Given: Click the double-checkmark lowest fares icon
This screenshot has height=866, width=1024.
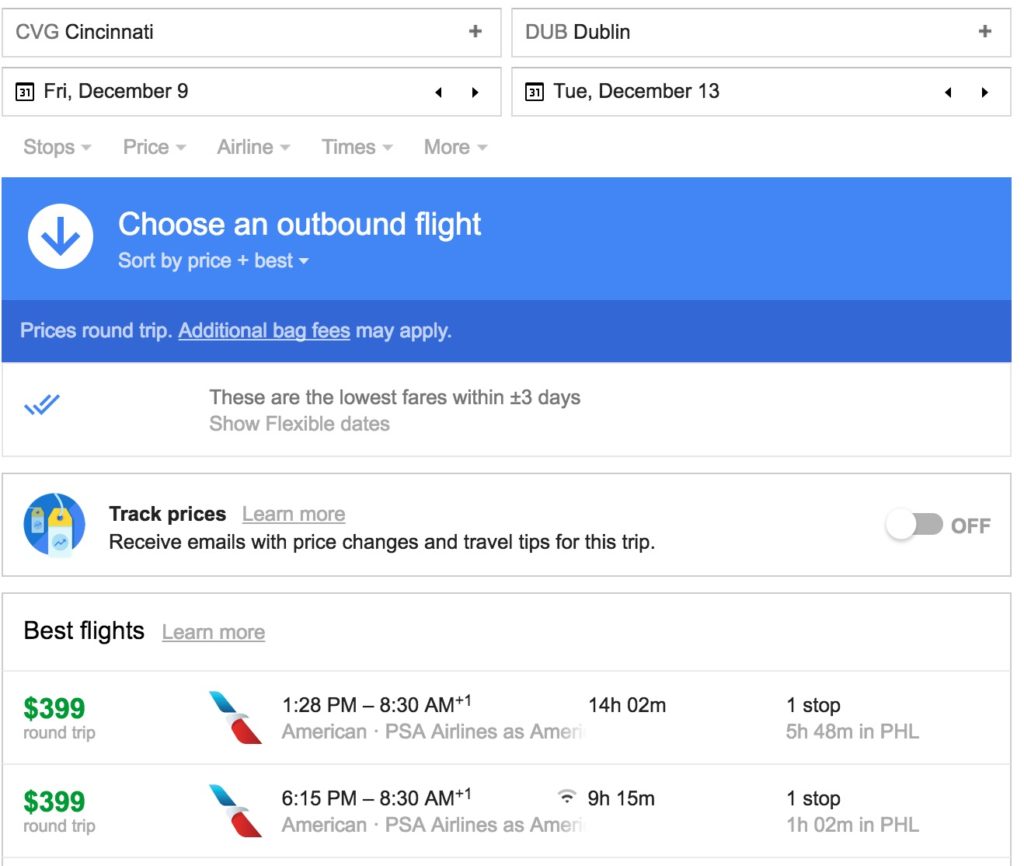Looking at the screenshot, I should tap(42, 406).
